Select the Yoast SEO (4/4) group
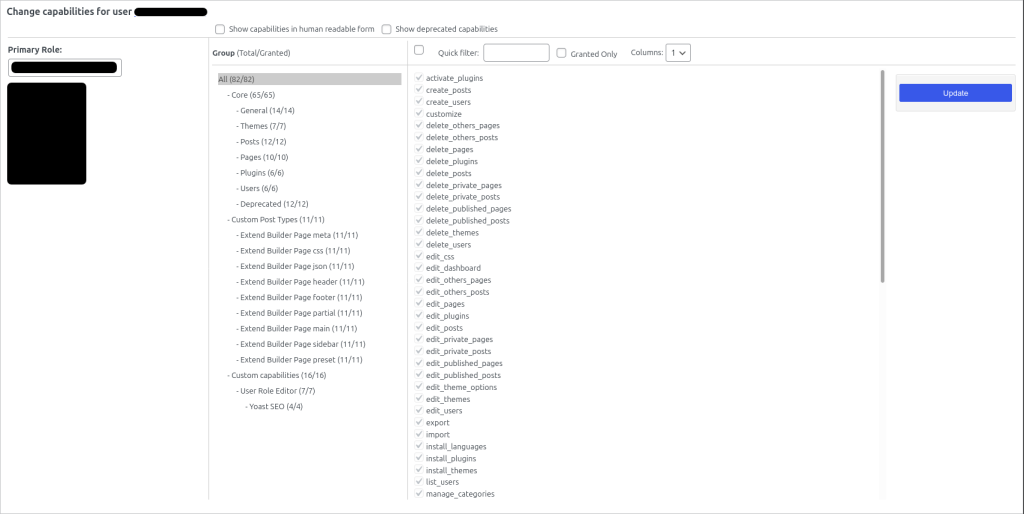 [275, 406]
